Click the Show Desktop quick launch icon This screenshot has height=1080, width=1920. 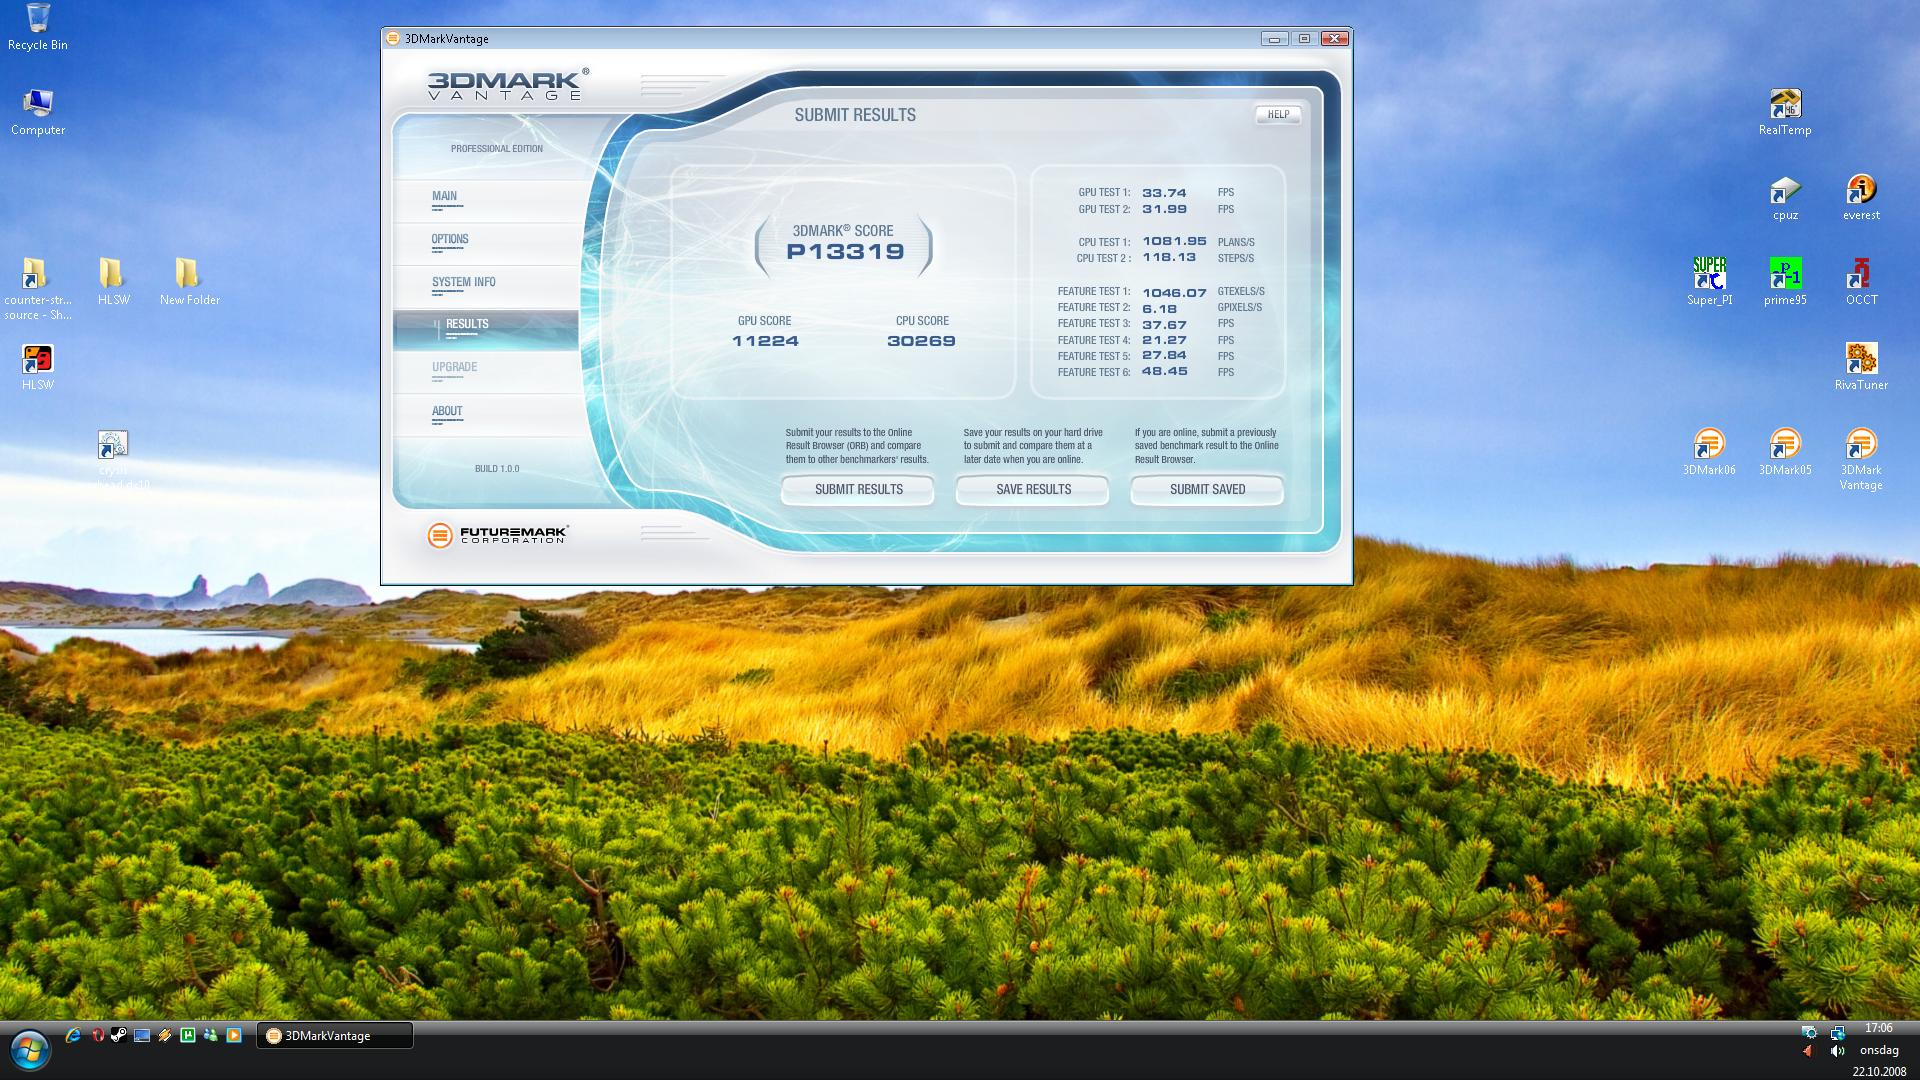[142, 1035]
